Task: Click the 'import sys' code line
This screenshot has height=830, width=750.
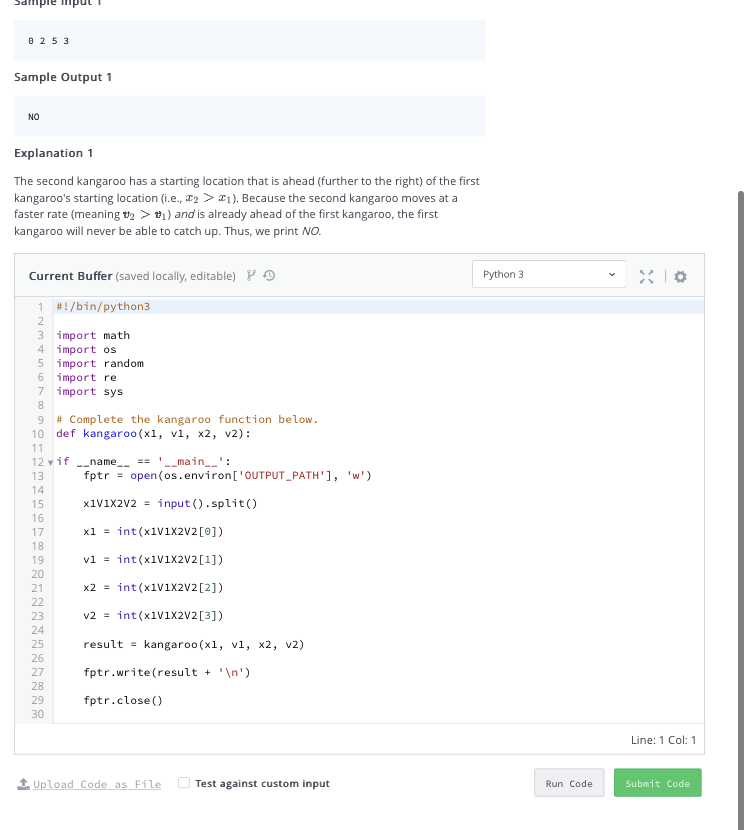Action: coord(89,392)
